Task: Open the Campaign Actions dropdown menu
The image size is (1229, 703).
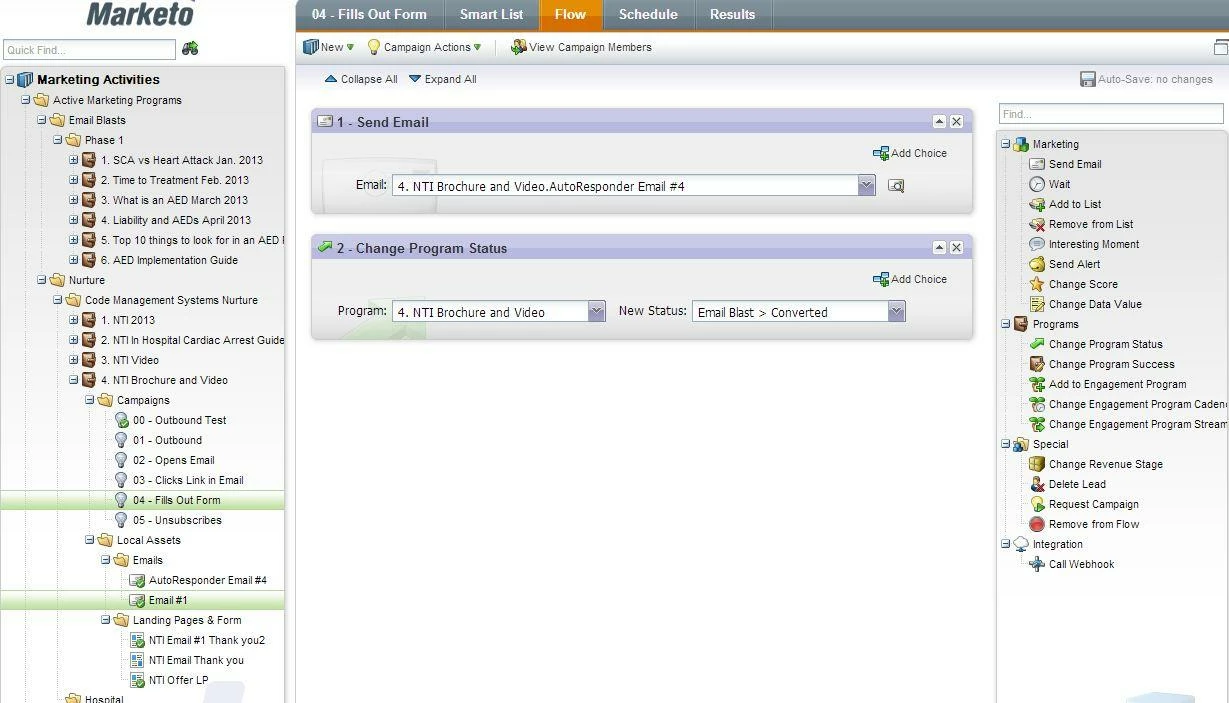Action: (x=424, y=47)
